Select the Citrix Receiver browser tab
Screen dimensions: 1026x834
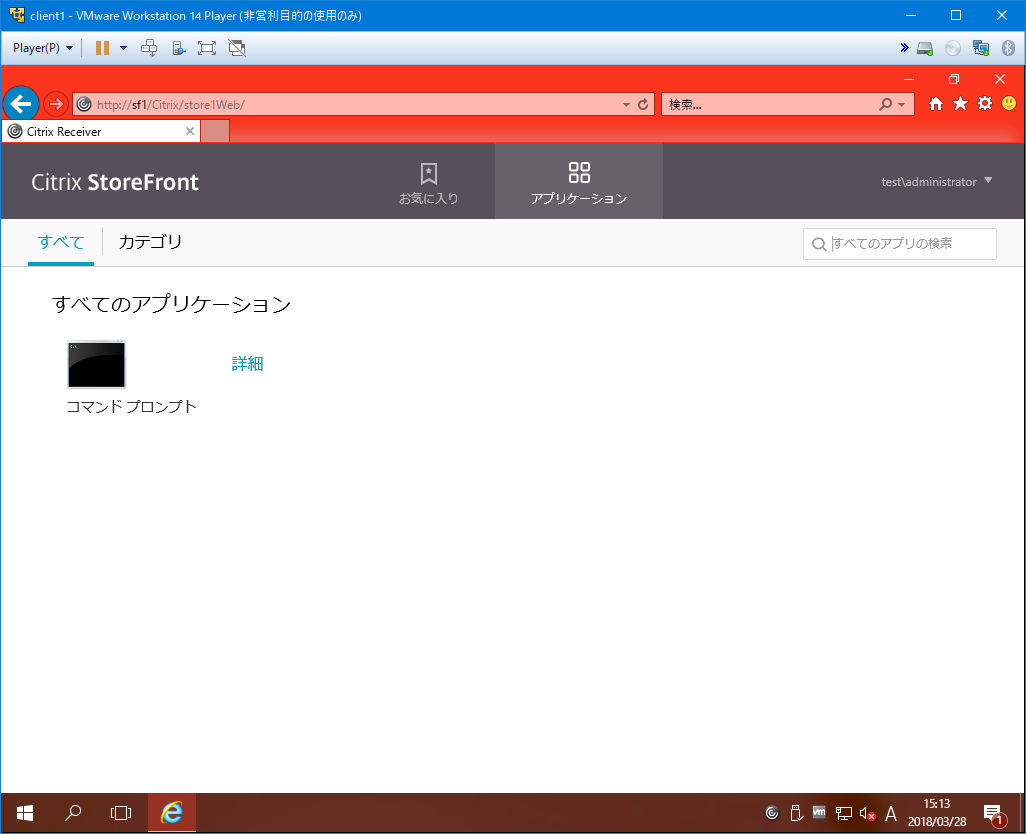[101, 131]
